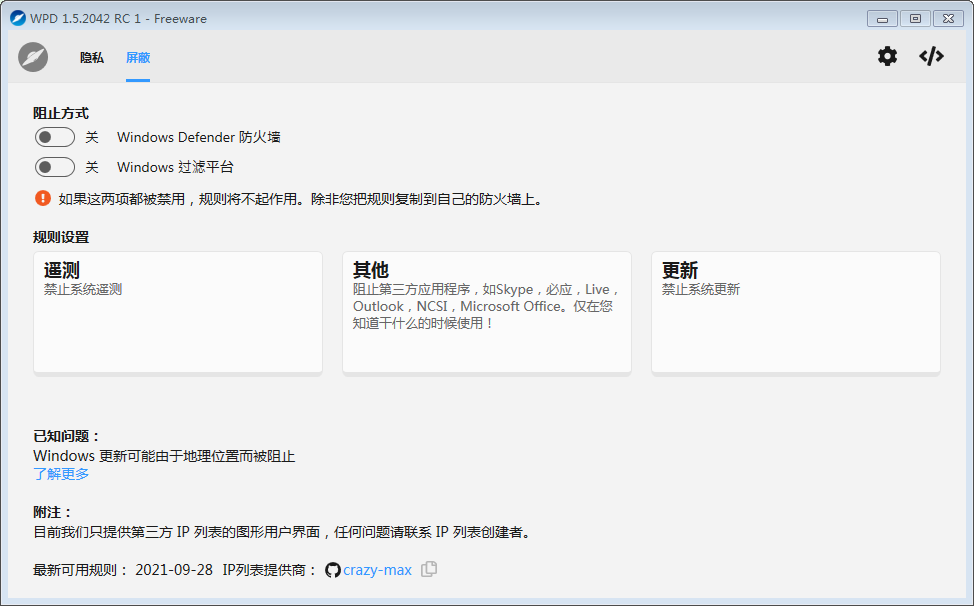Click the 已知问题 heading
This screenshot has height=606, width=974.
pos(66,436)
